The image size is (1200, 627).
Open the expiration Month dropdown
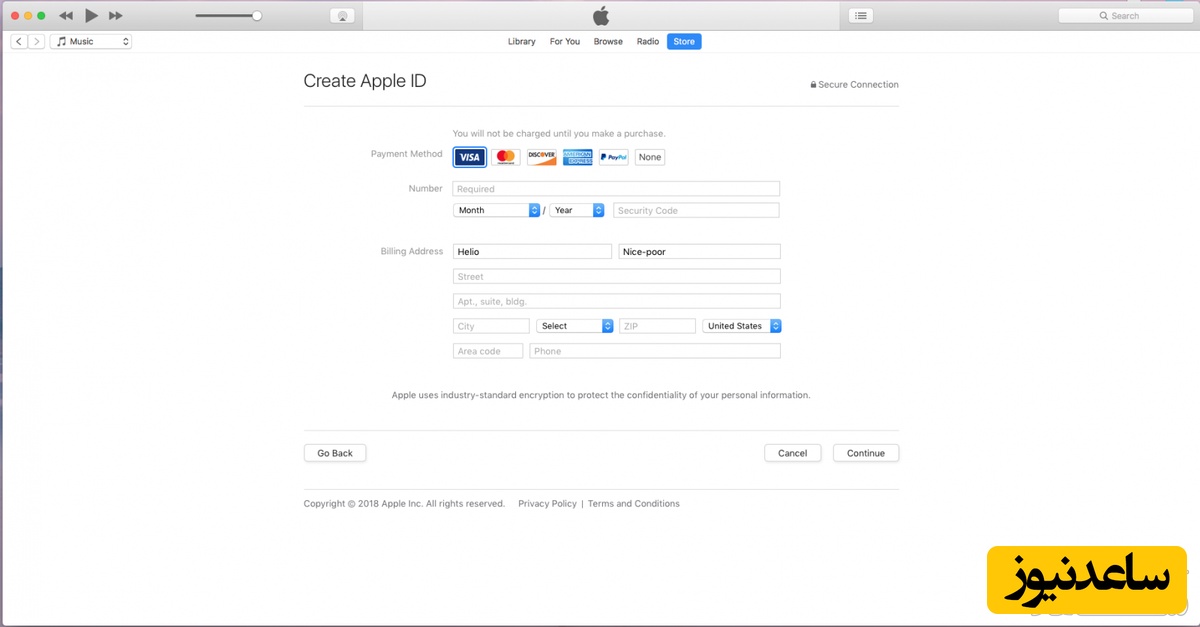498,210
